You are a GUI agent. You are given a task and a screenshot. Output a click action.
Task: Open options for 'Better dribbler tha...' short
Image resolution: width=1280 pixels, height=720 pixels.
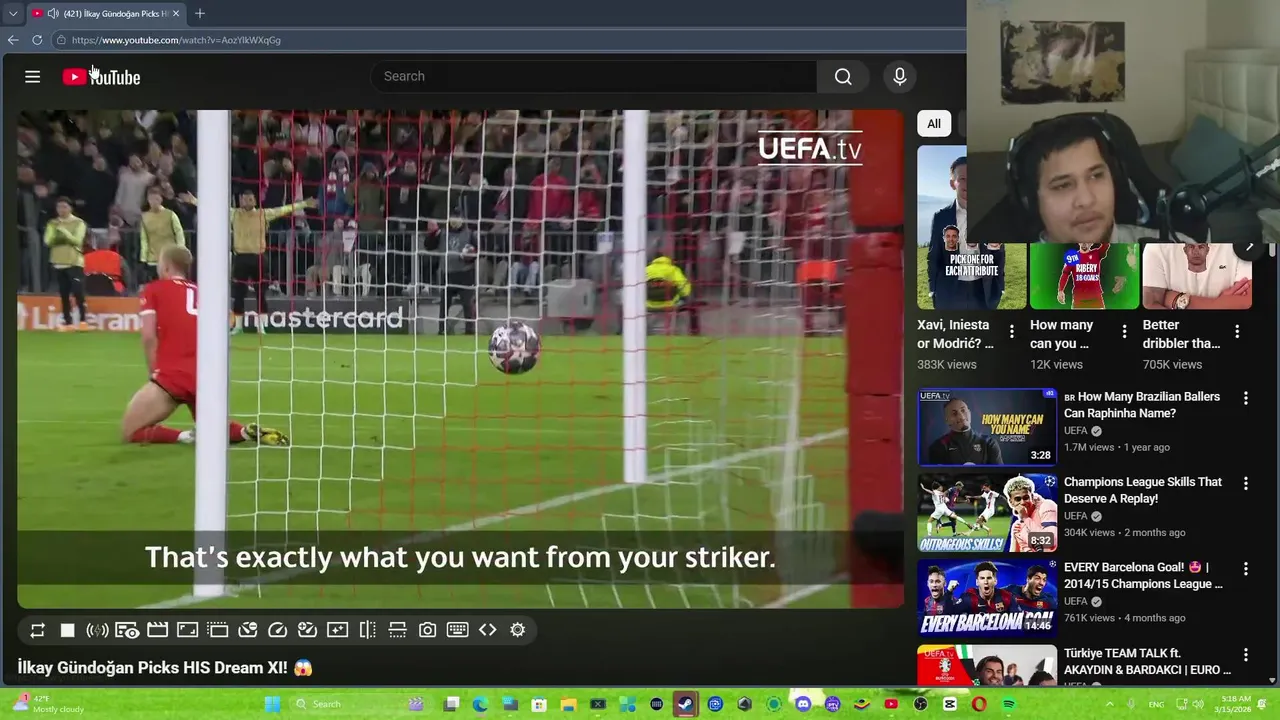coord(1237,331)
